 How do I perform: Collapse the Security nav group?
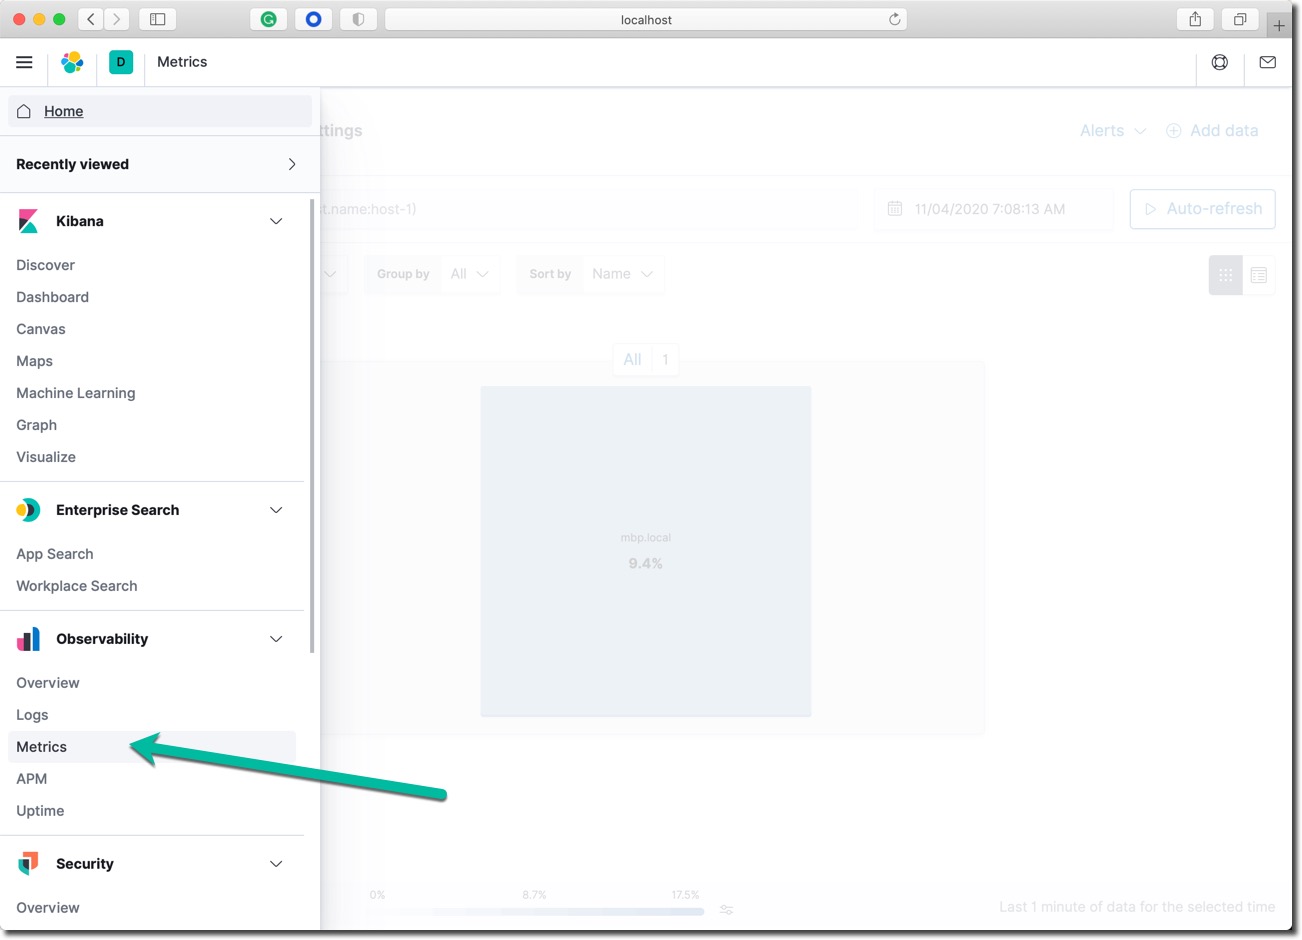[x=276, y=864]
